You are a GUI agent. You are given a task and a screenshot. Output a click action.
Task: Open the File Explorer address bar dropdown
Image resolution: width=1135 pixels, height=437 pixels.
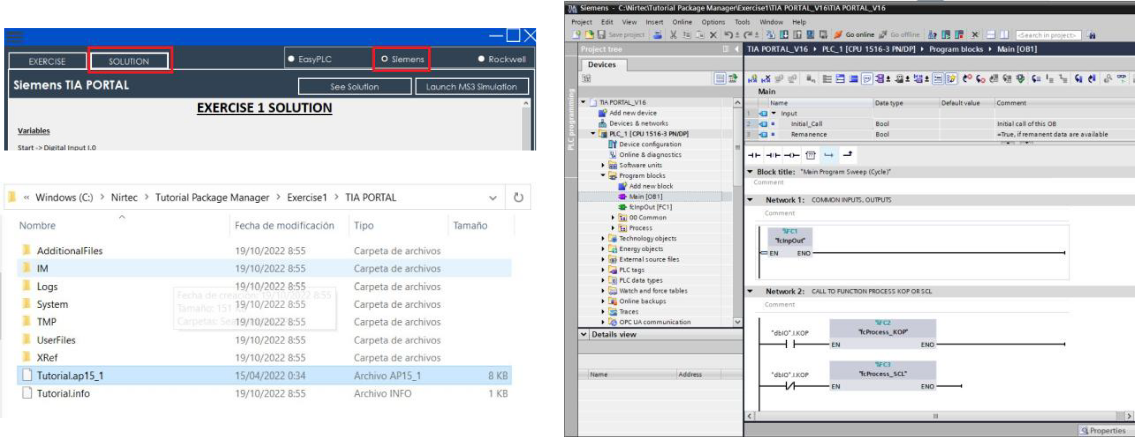pos(494,198)
